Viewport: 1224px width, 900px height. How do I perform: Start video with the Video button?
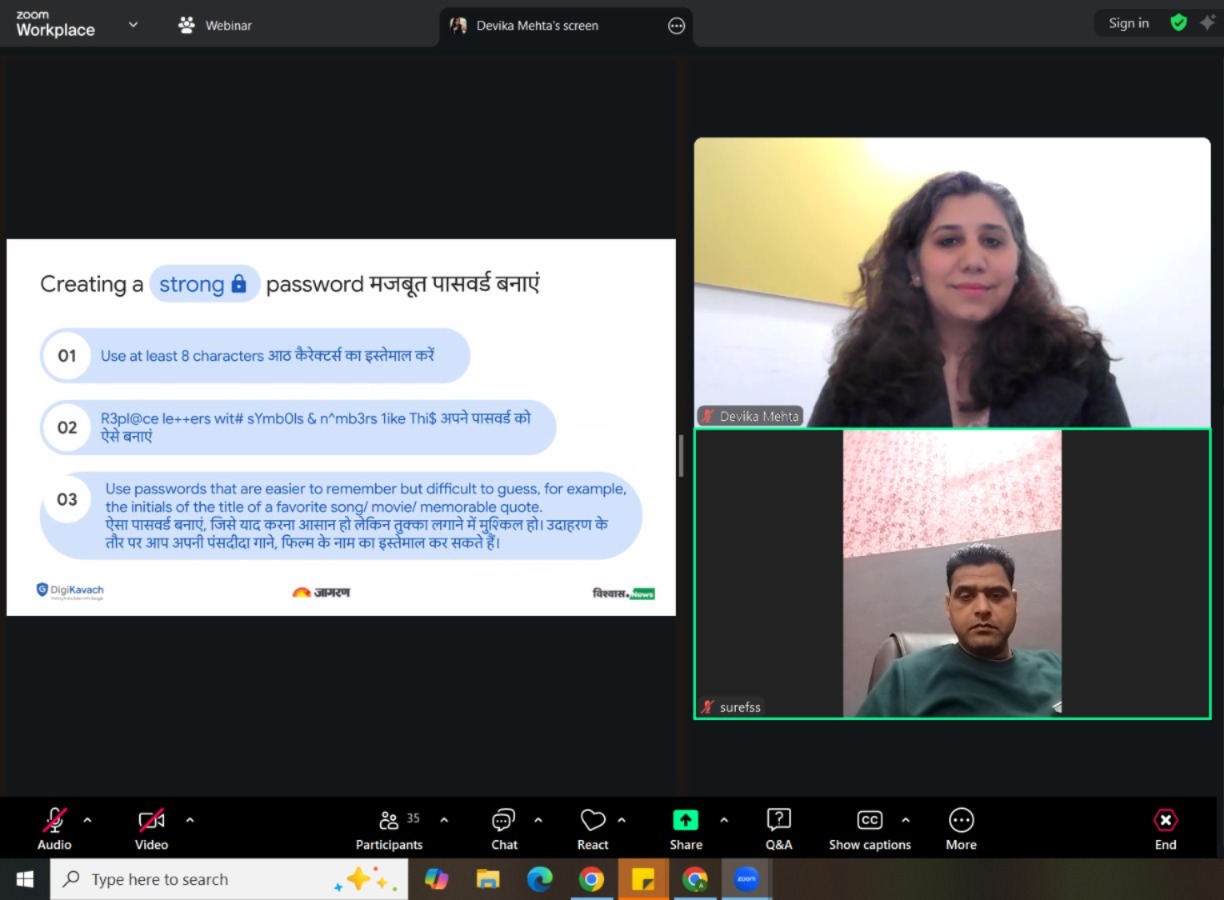(151, 830)
